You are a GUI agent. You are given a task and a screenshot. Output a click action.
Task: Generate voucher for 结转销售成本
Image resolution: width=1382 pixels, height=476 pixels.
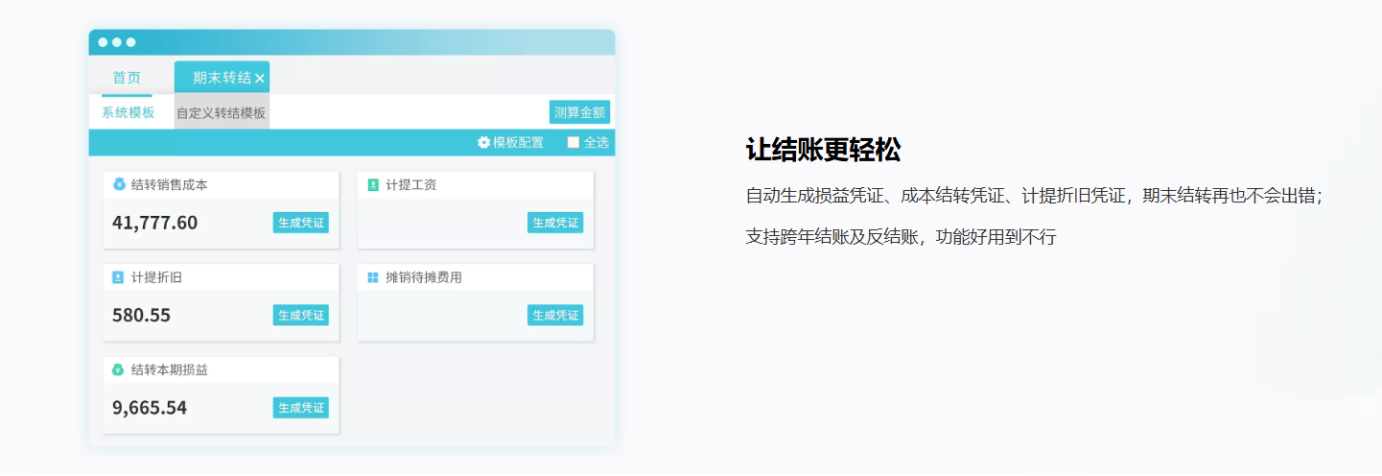(x=301, y=222)
